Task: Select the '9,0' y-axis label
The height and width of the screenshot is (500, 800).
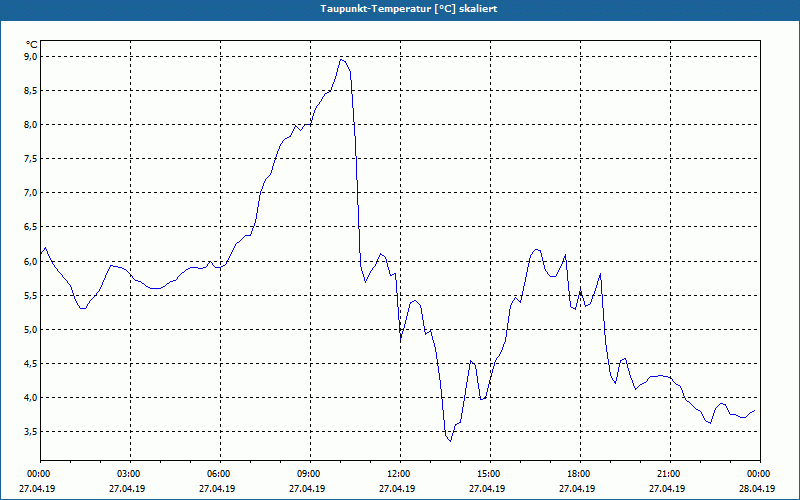Action: coord(31,57)
